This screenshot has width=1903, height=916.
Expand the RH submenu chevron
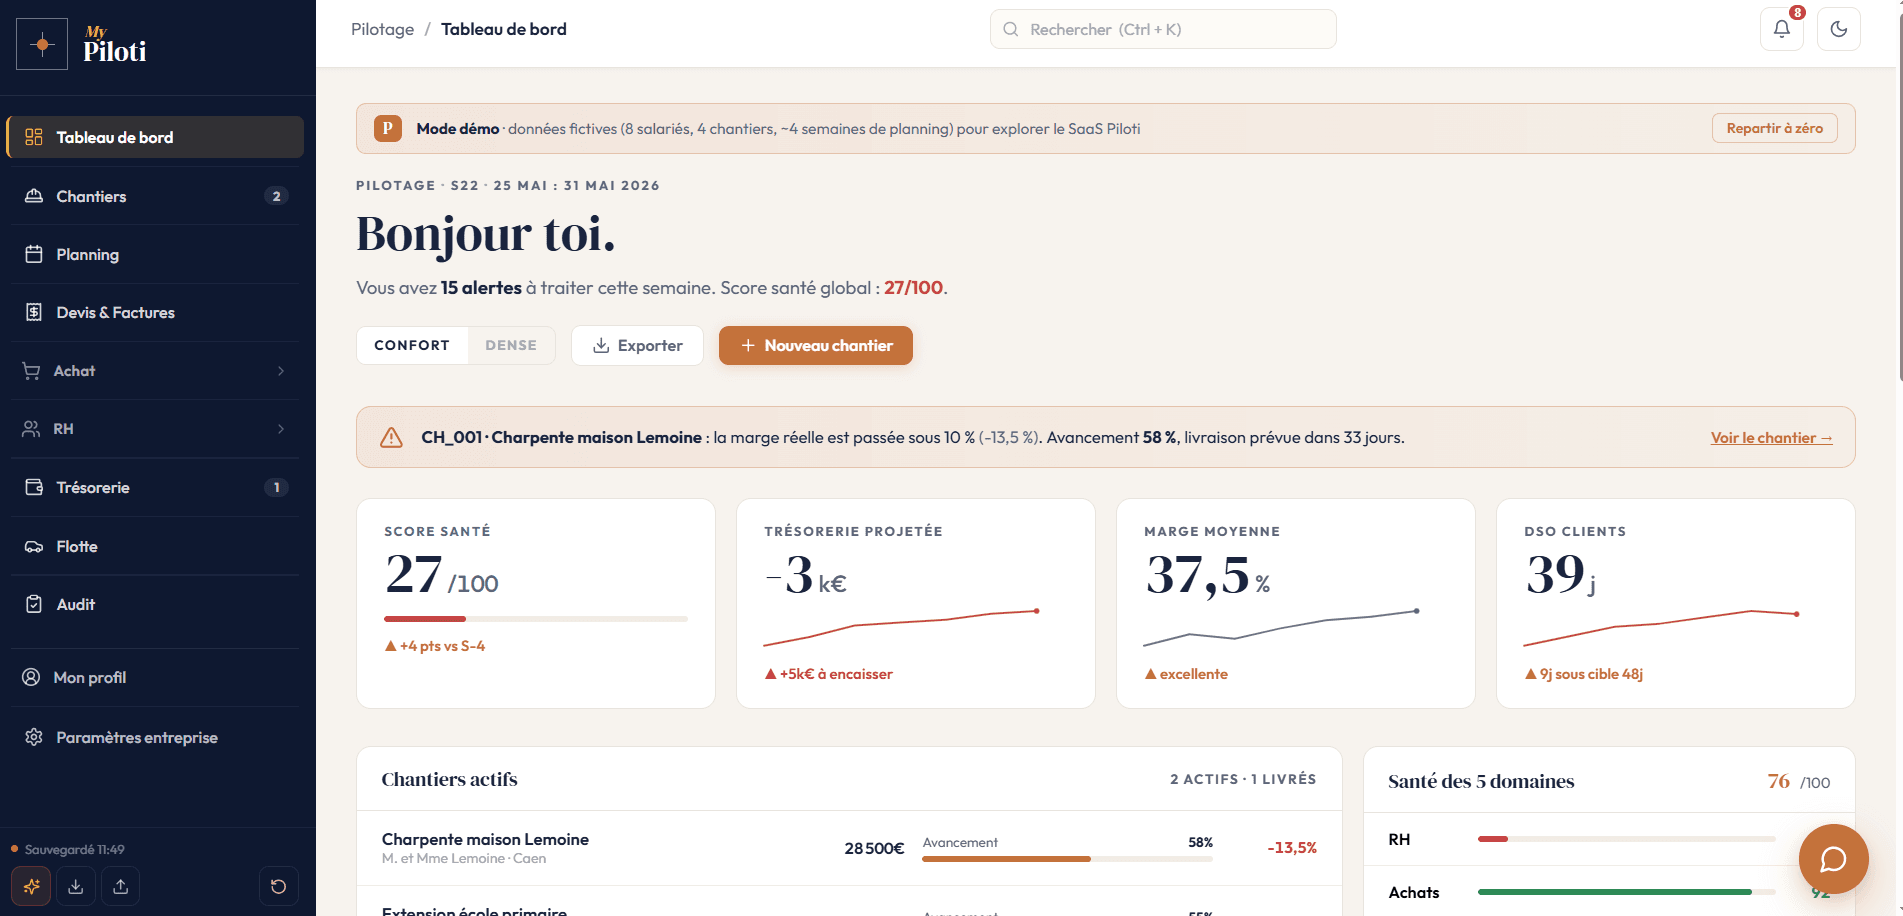[x=281, y=429]
